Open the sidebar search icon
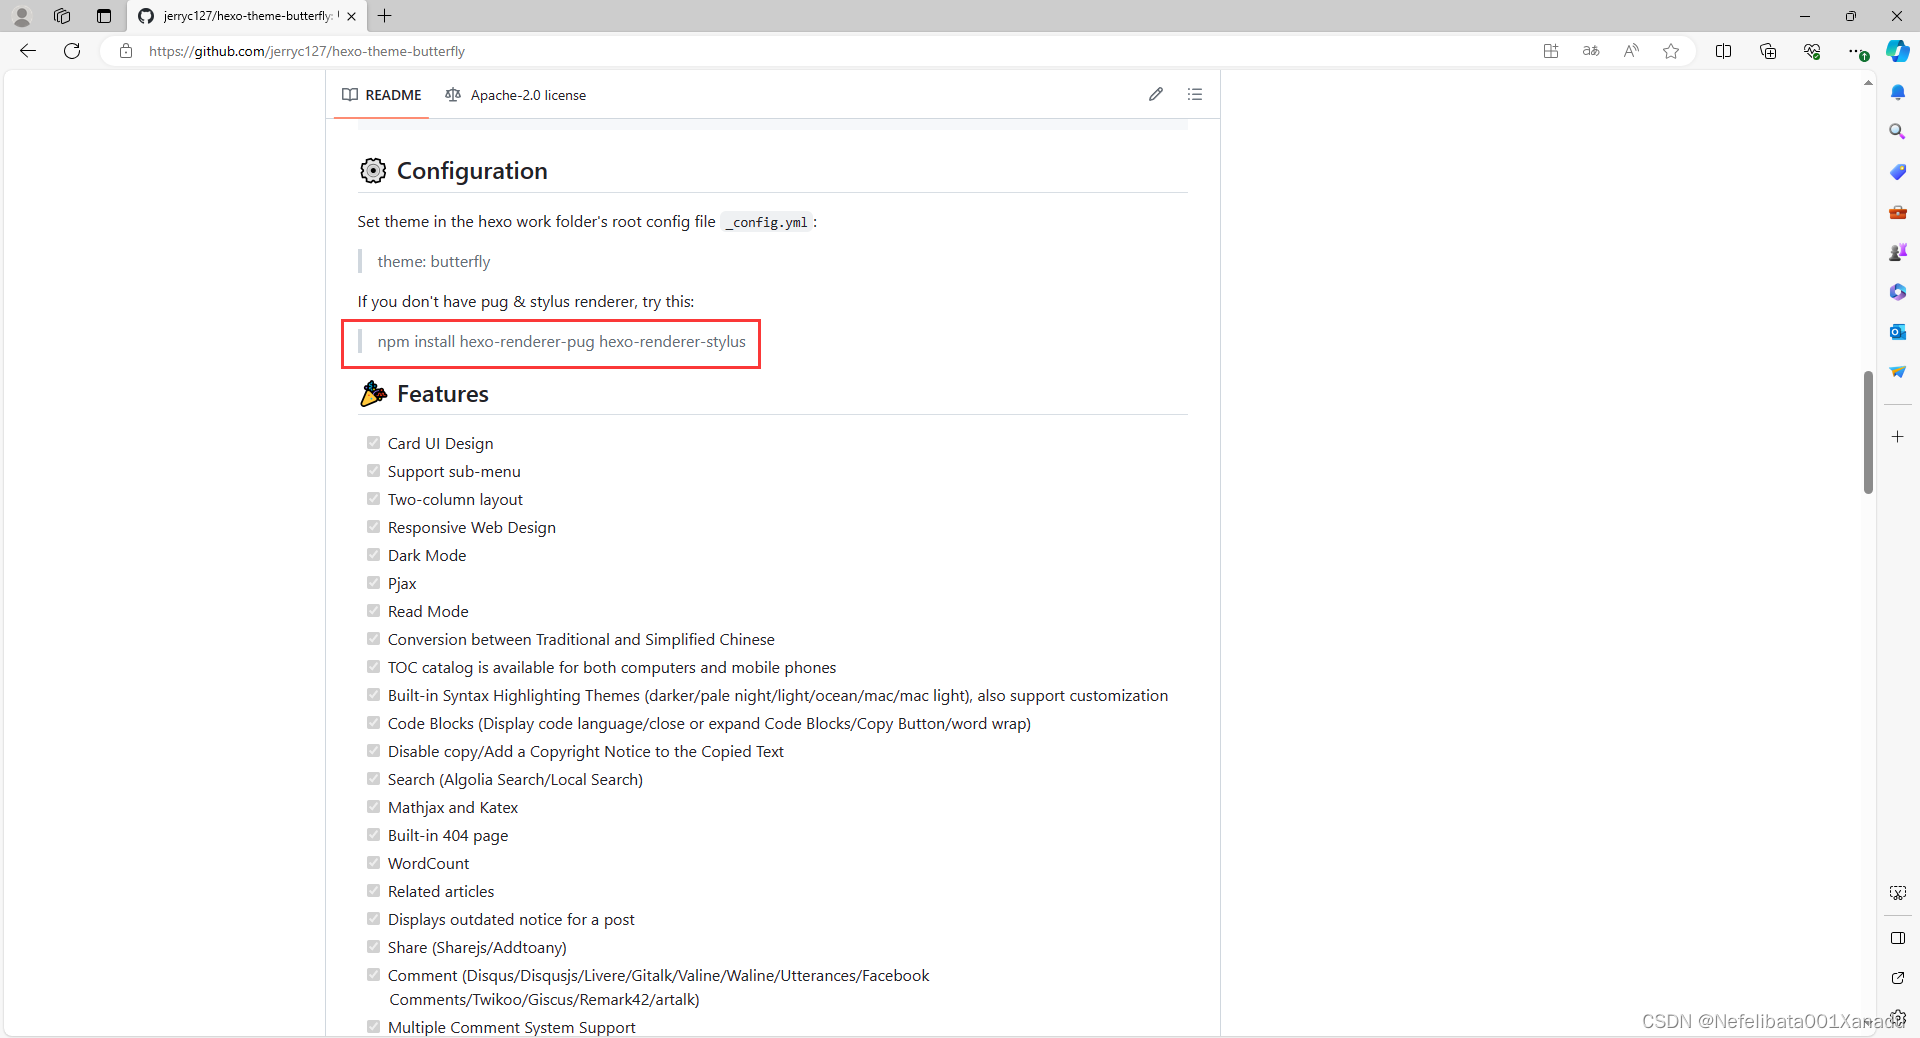 [x=1898, y=132]
